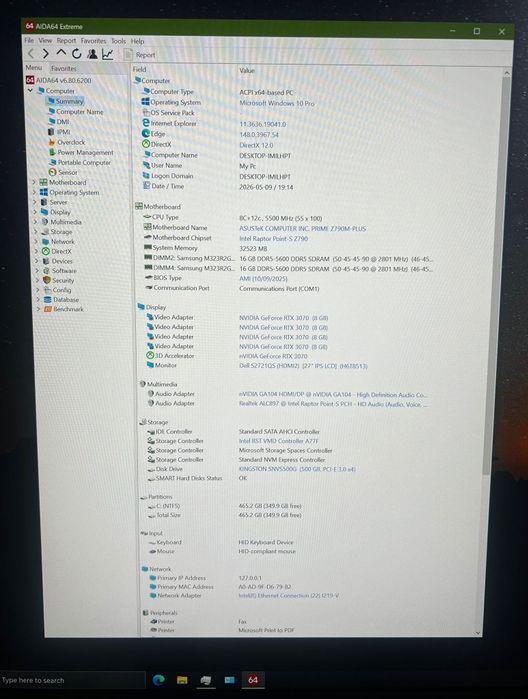Open the Microsoft Windows 10 Pro link
The width and height of the screenshot is (528, 699).
click(276, 103)
